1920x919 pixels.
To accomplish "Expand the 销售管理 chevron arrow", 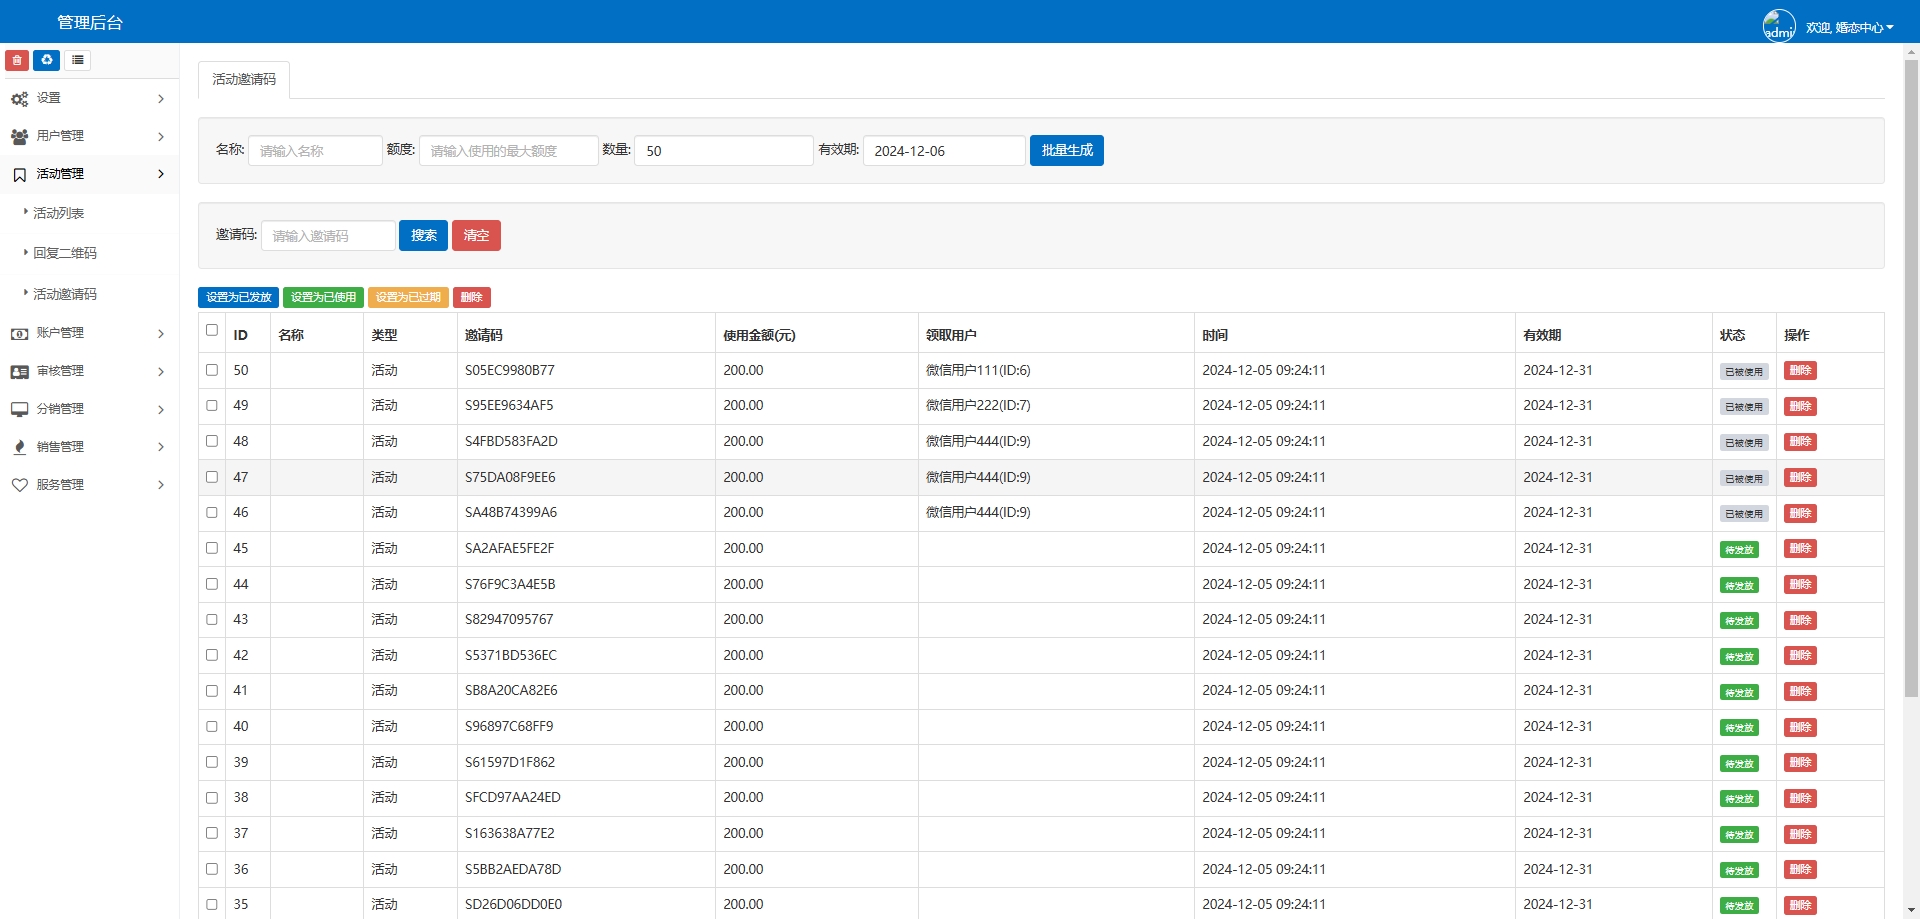I will tap(161, 447).
